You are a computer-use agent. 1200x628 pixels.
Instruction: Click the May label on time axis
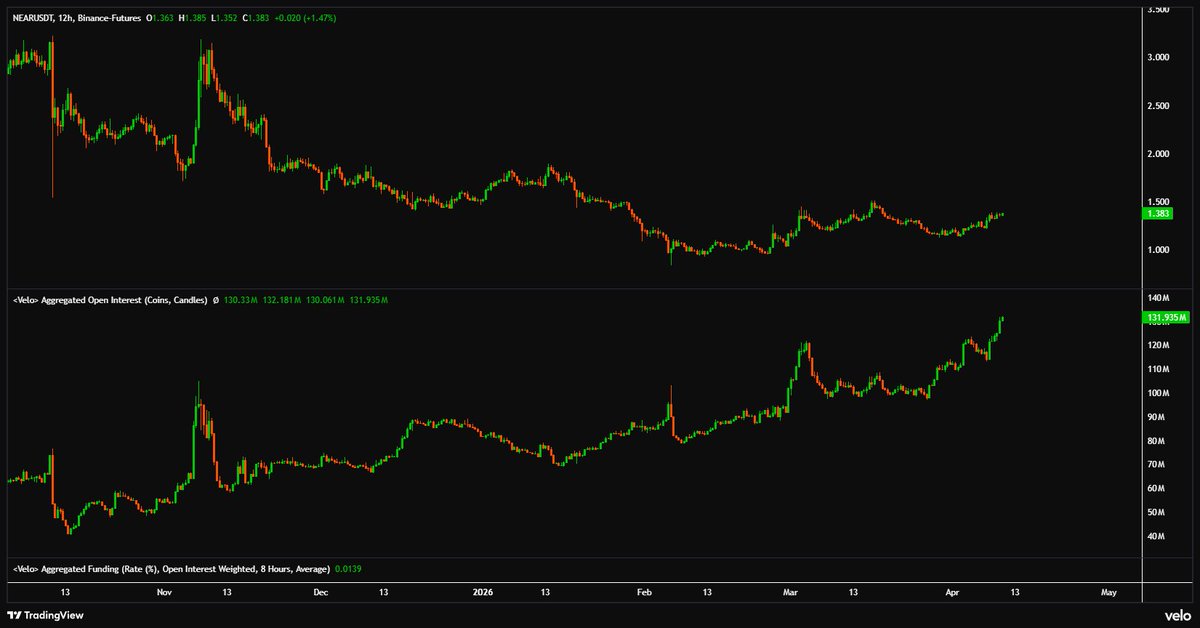point(1108,592)
